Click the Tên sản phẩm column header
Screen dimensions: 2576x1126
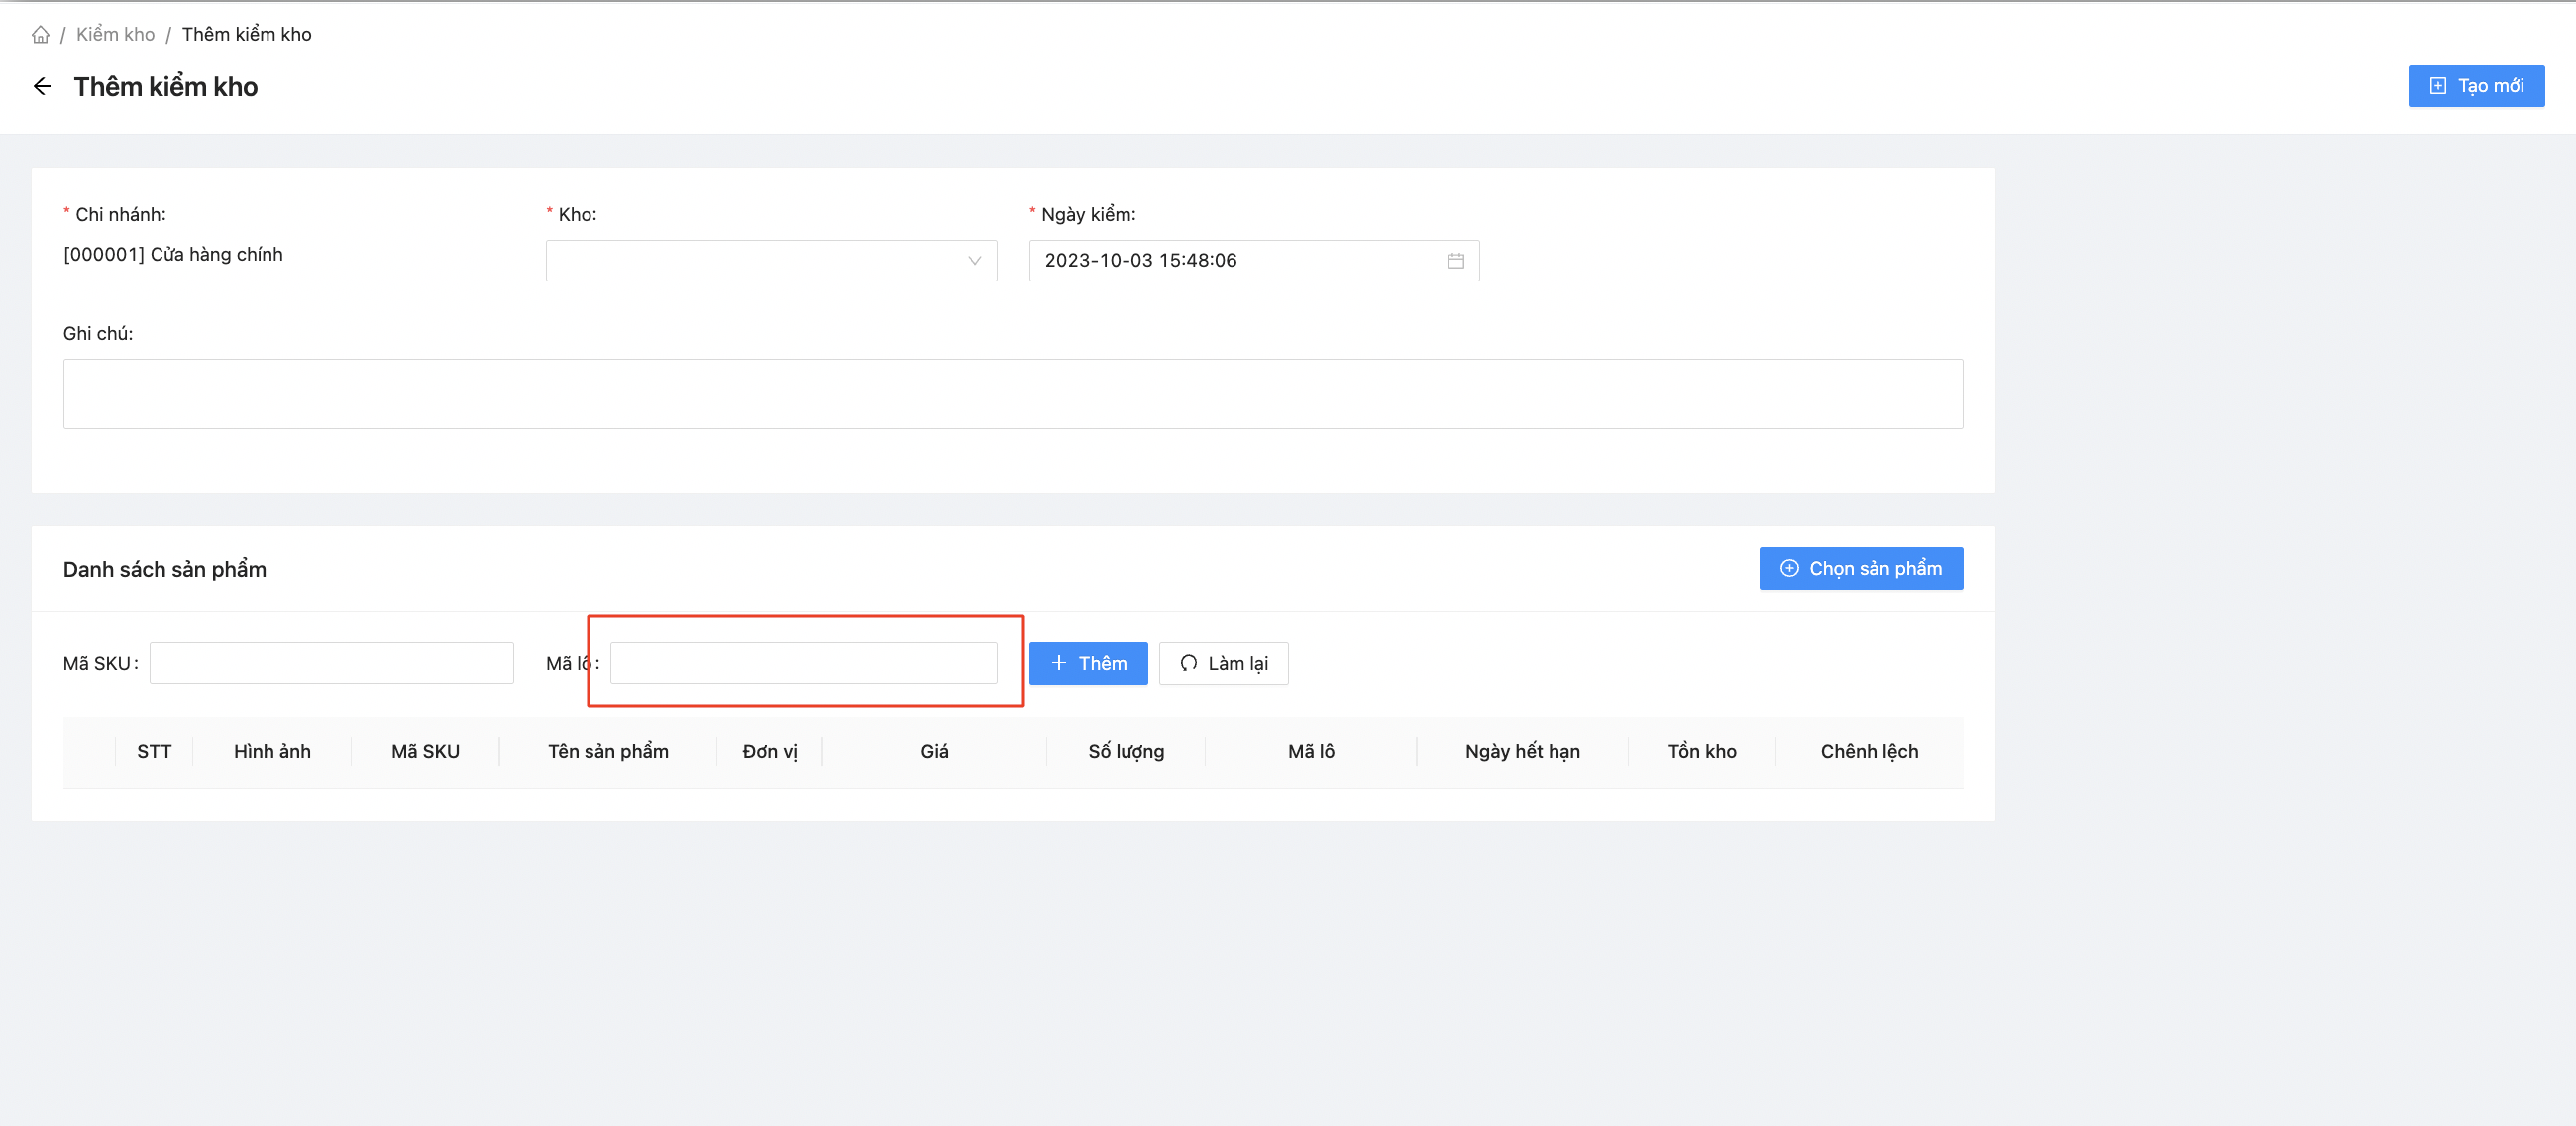tap(608, 751)
